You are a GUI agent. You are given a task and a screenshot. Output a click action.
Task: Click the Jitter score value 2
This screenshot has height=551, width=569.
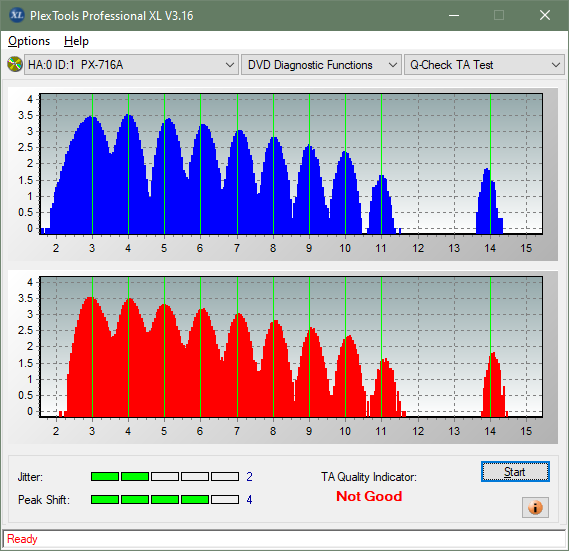click(x=249, y=477)
